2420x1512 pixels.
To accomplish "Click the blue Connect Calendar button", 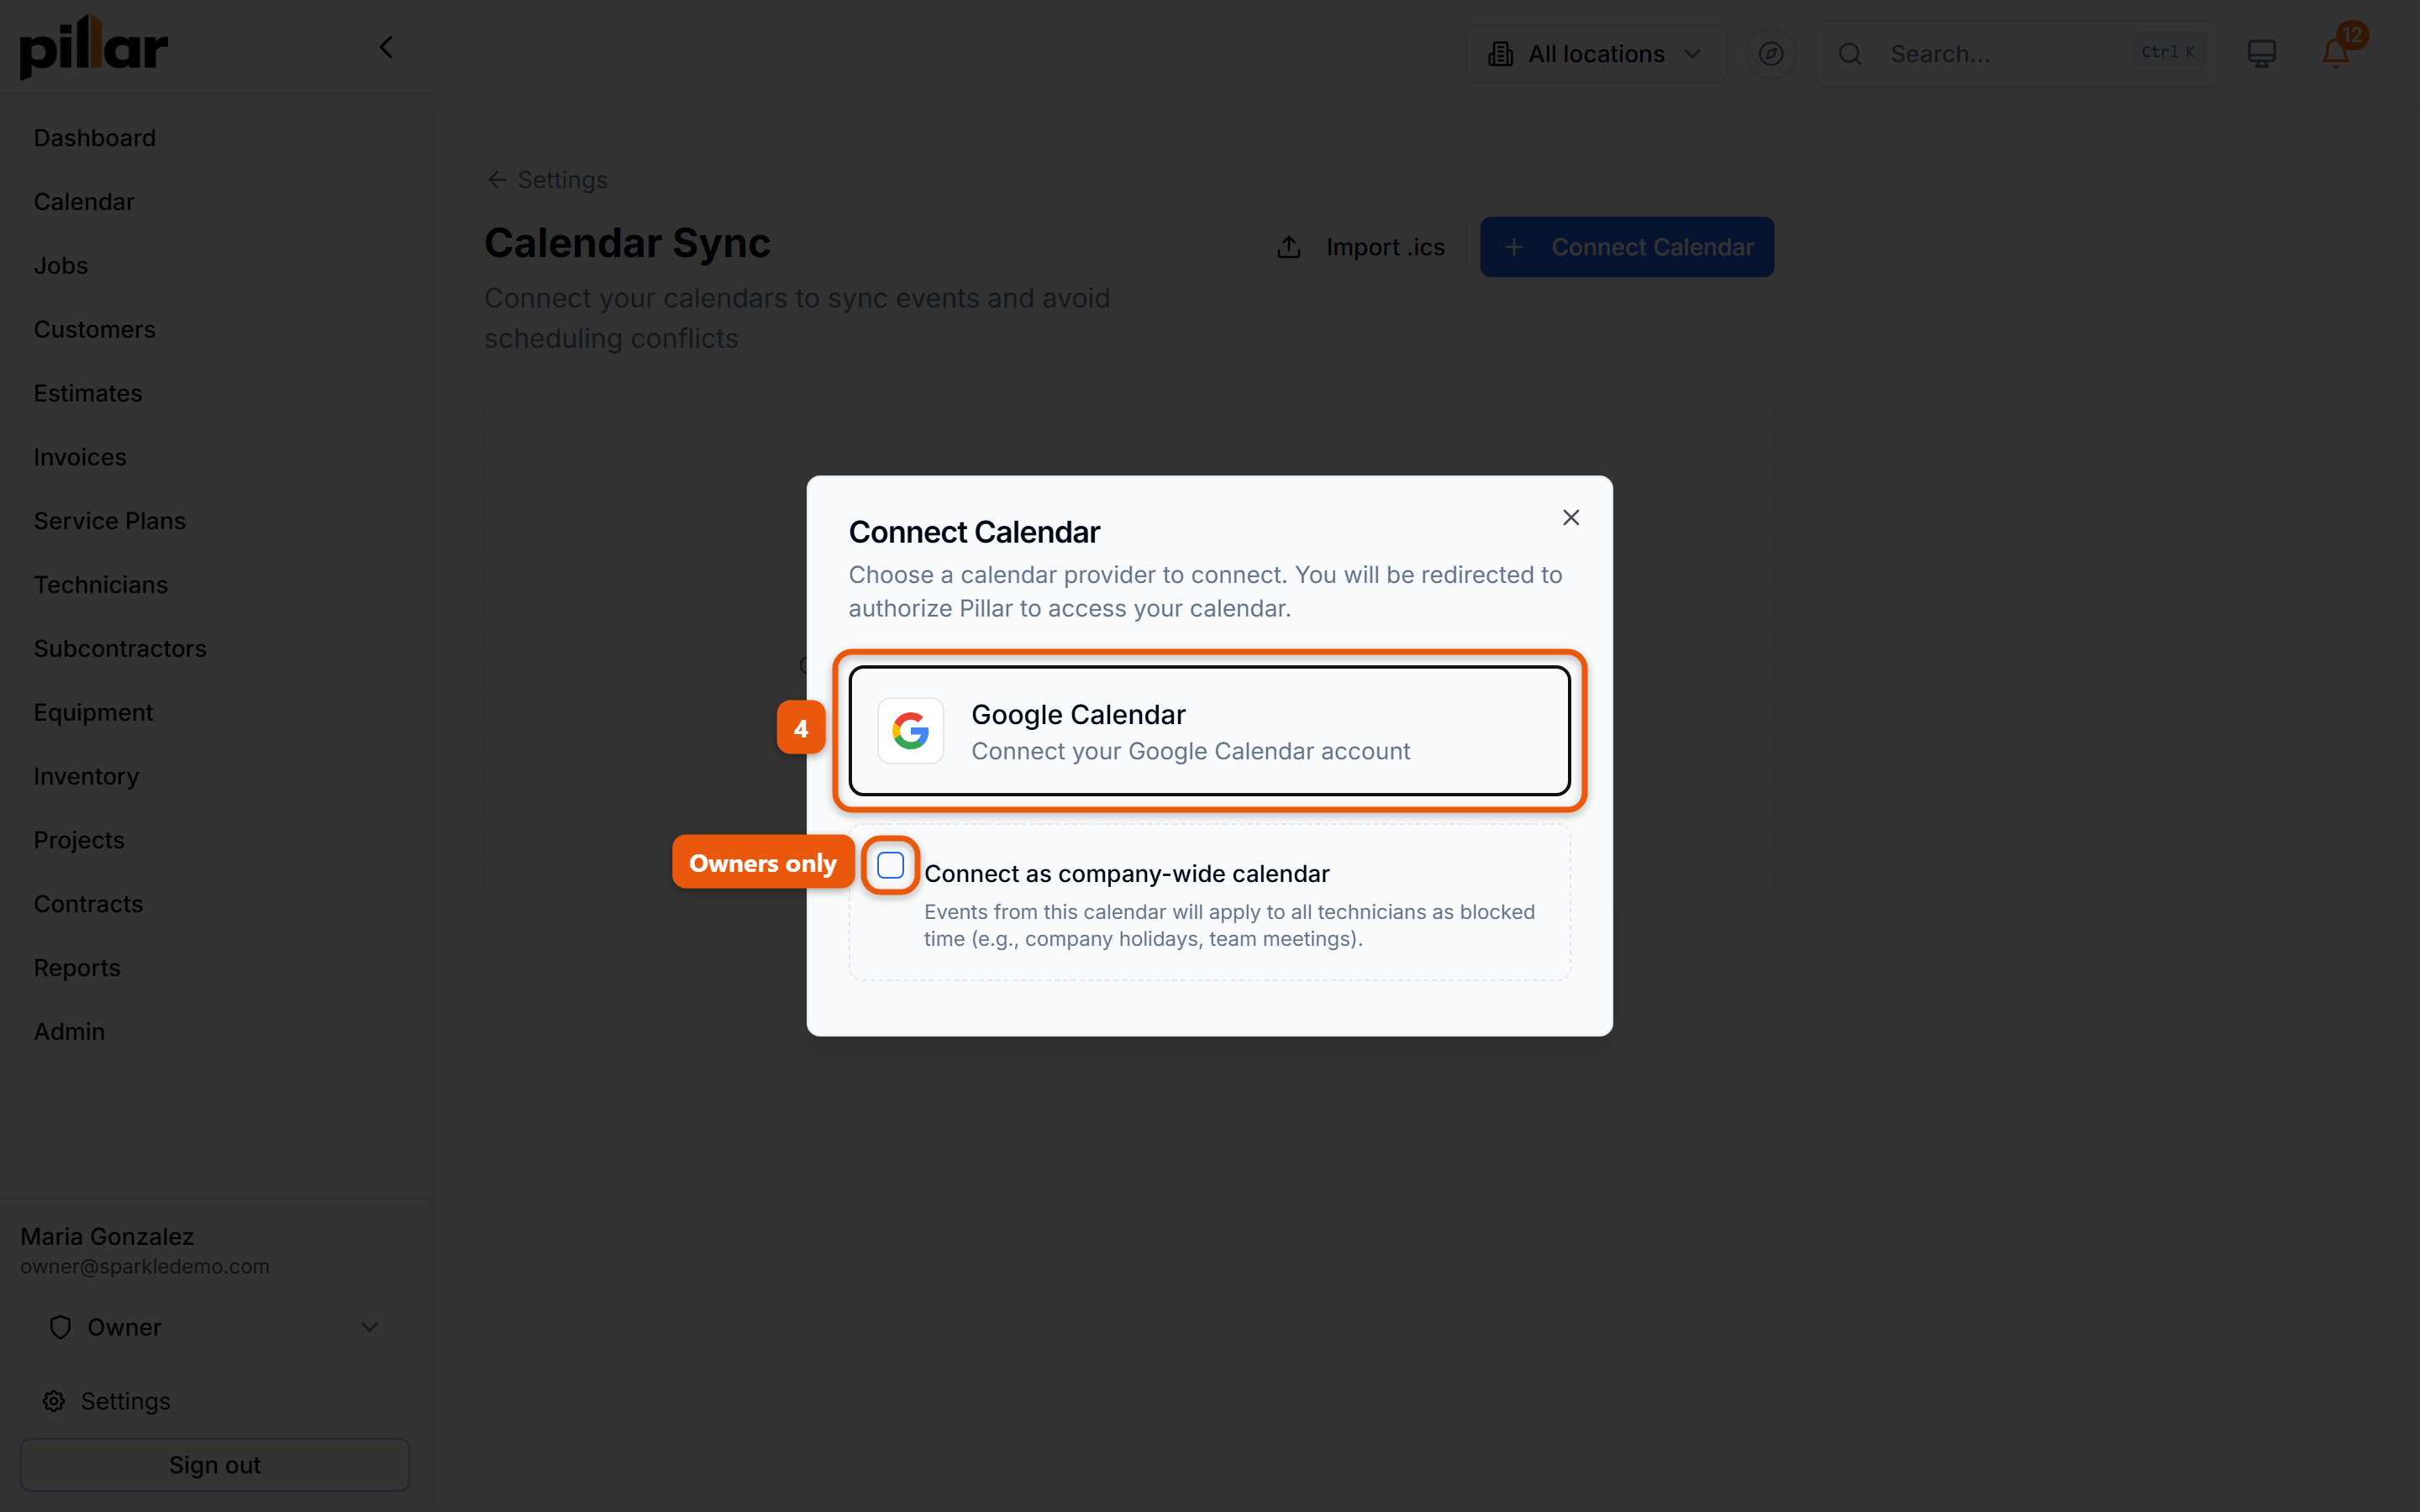I will 1627,247.
